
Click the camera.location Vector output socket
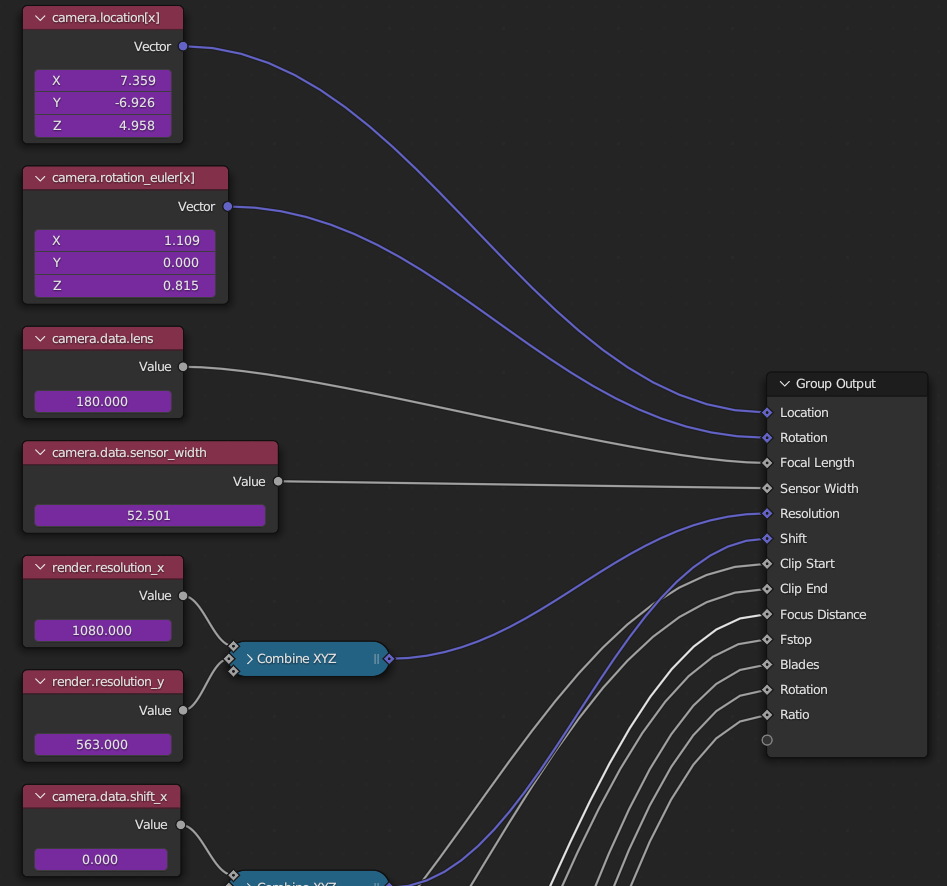(x=183, y=47)
